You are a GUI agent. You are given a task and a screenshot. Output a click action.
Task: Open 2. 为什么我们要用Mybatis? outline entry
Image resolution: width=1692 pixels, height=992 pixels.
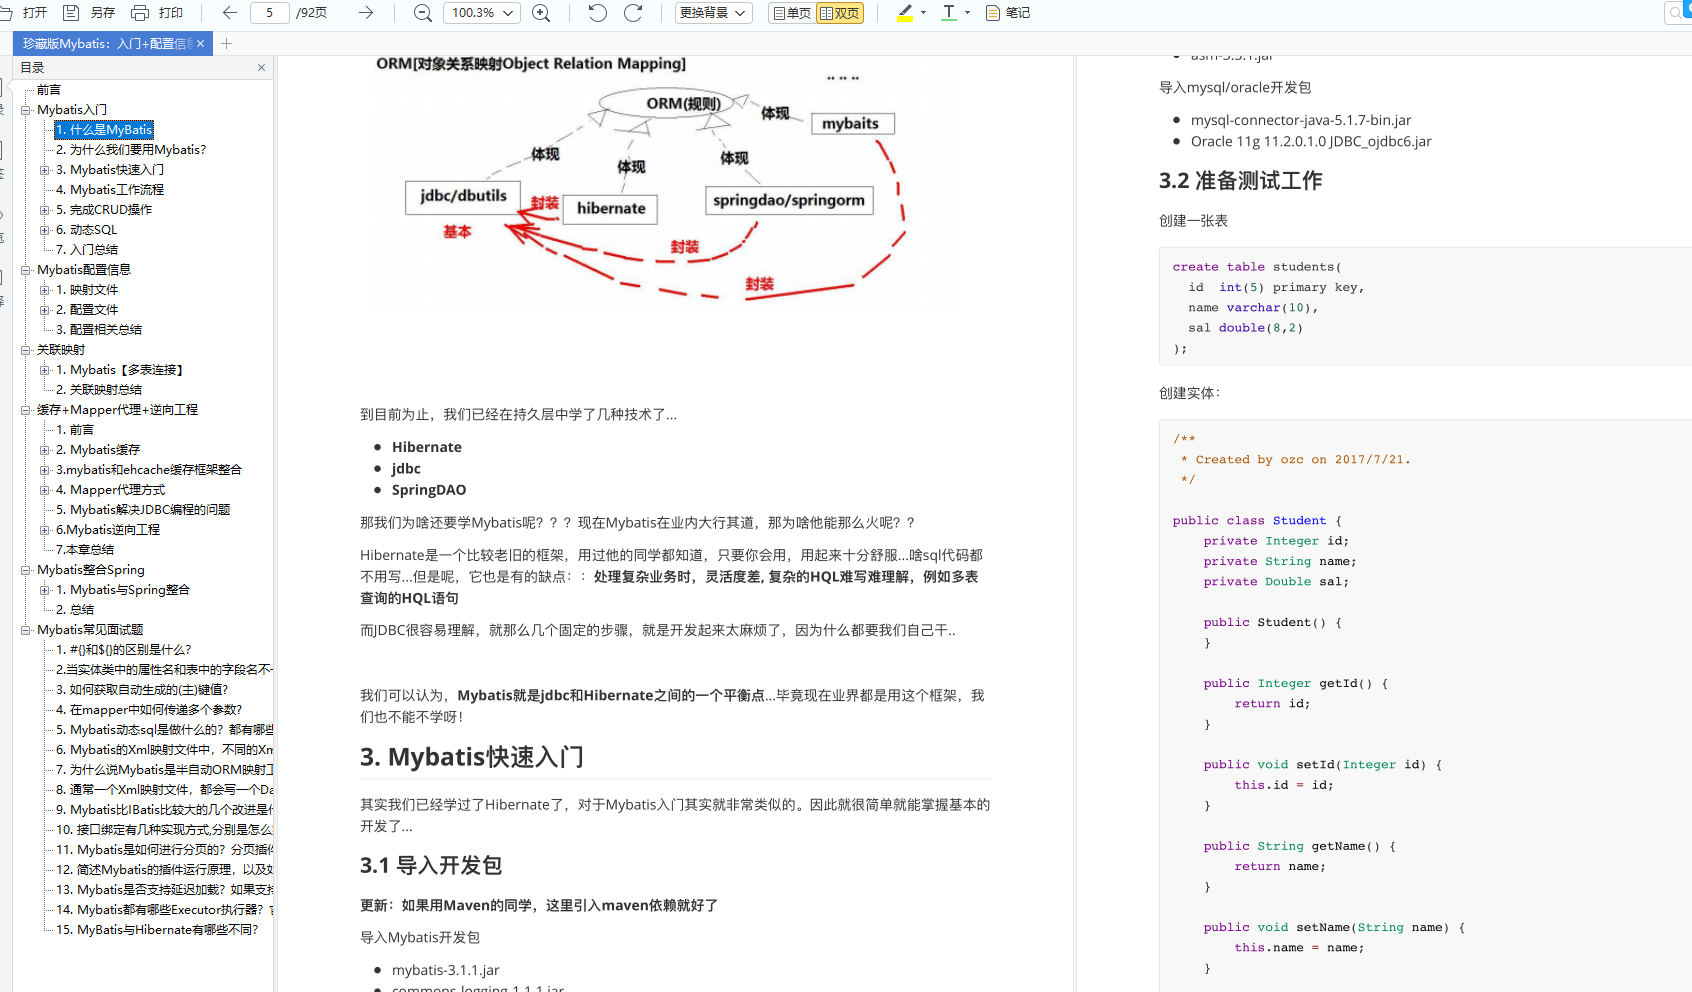(131, 150)
